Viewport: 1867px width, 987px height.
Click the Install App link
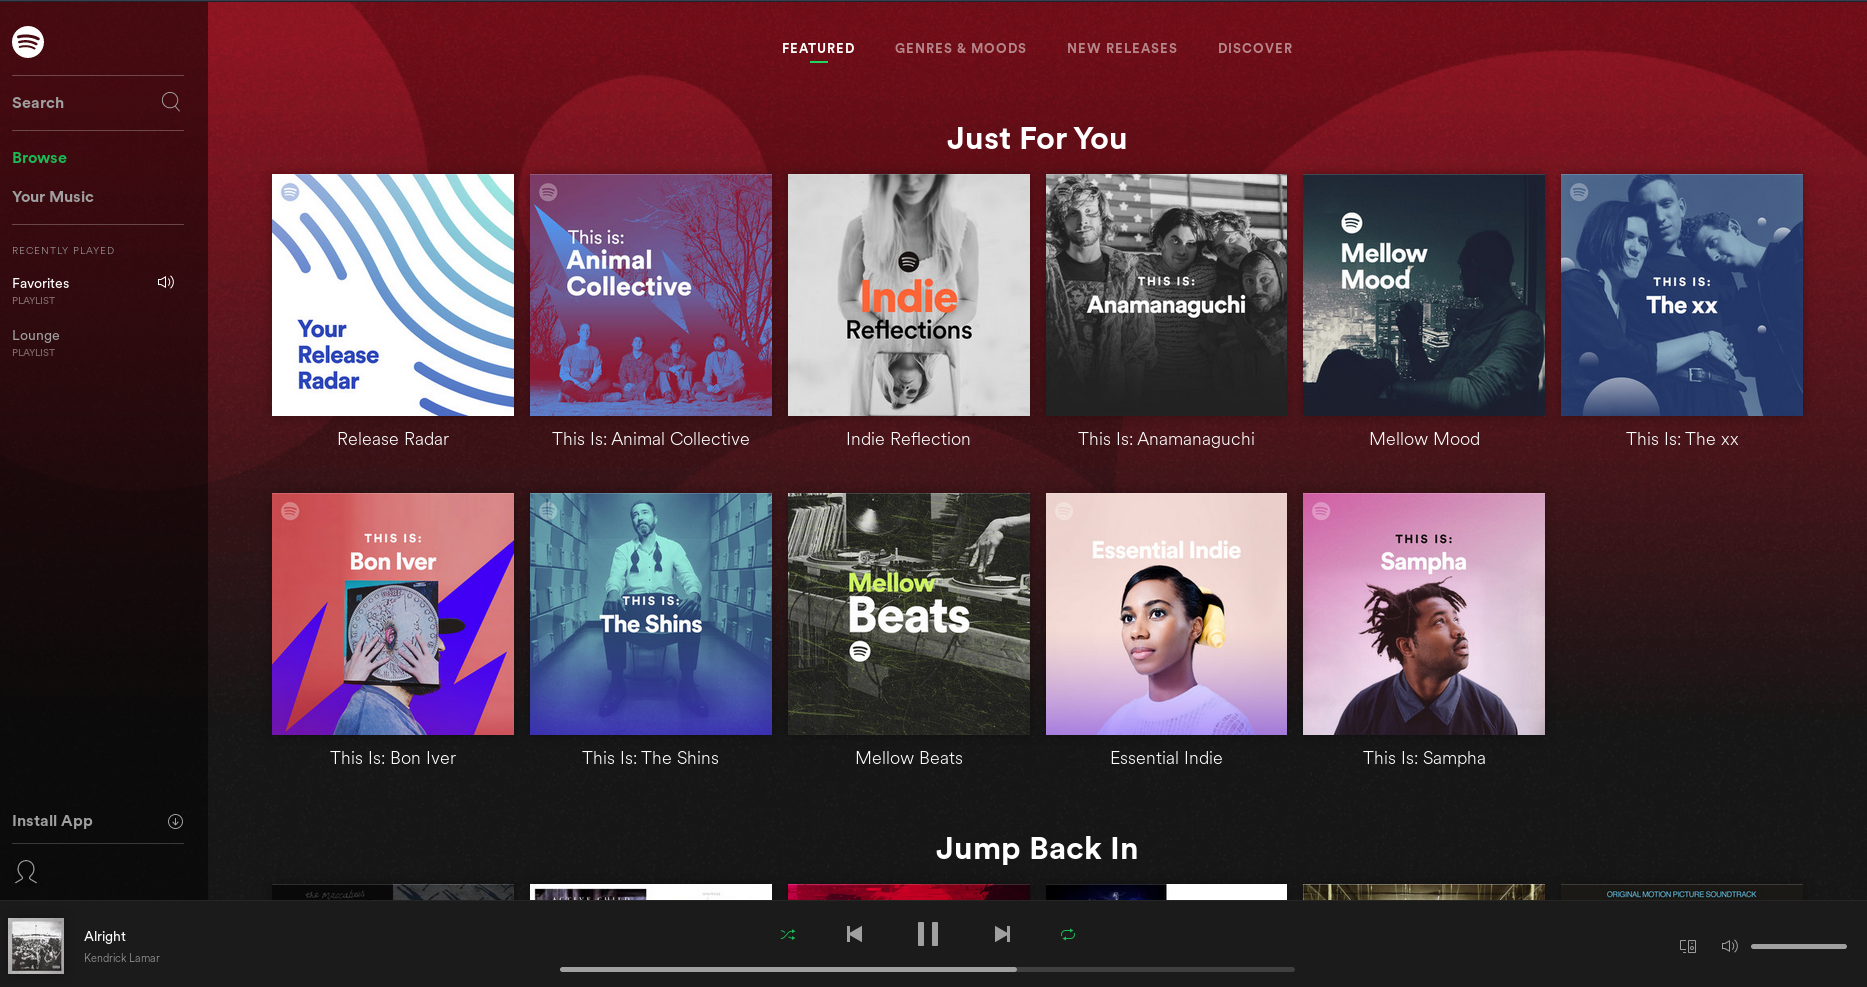pos(52,821)
